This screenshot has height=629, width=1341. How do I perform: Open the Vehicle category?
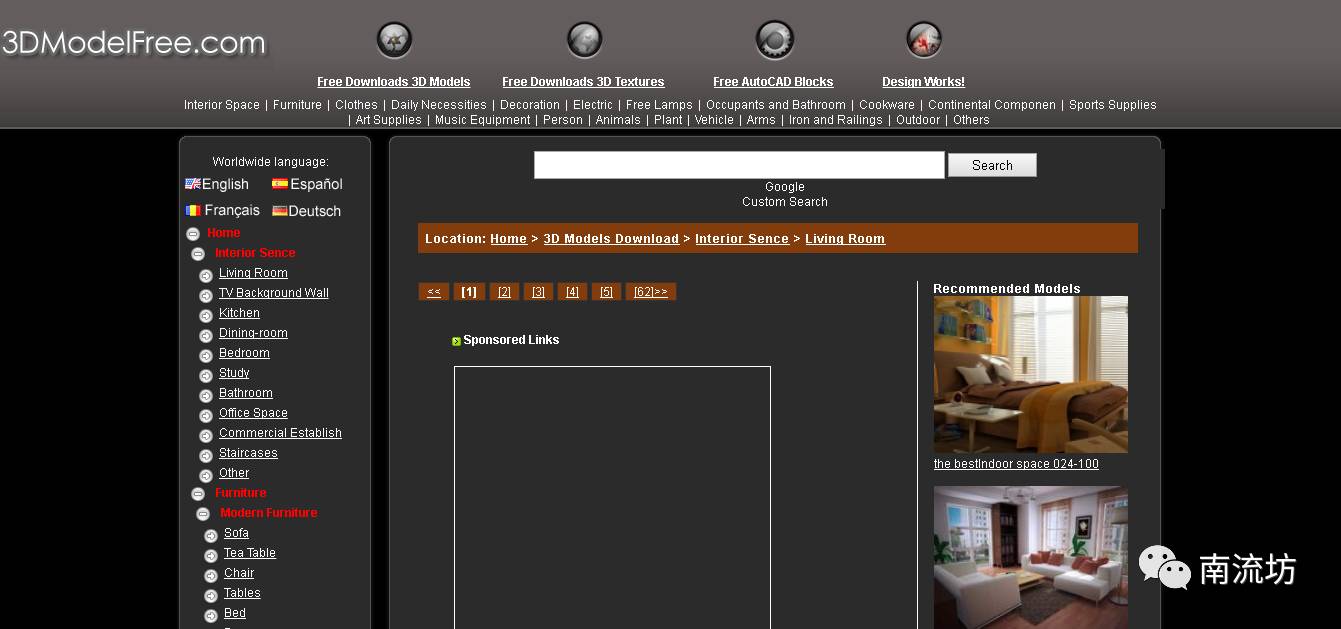click(x=714, y=120)
